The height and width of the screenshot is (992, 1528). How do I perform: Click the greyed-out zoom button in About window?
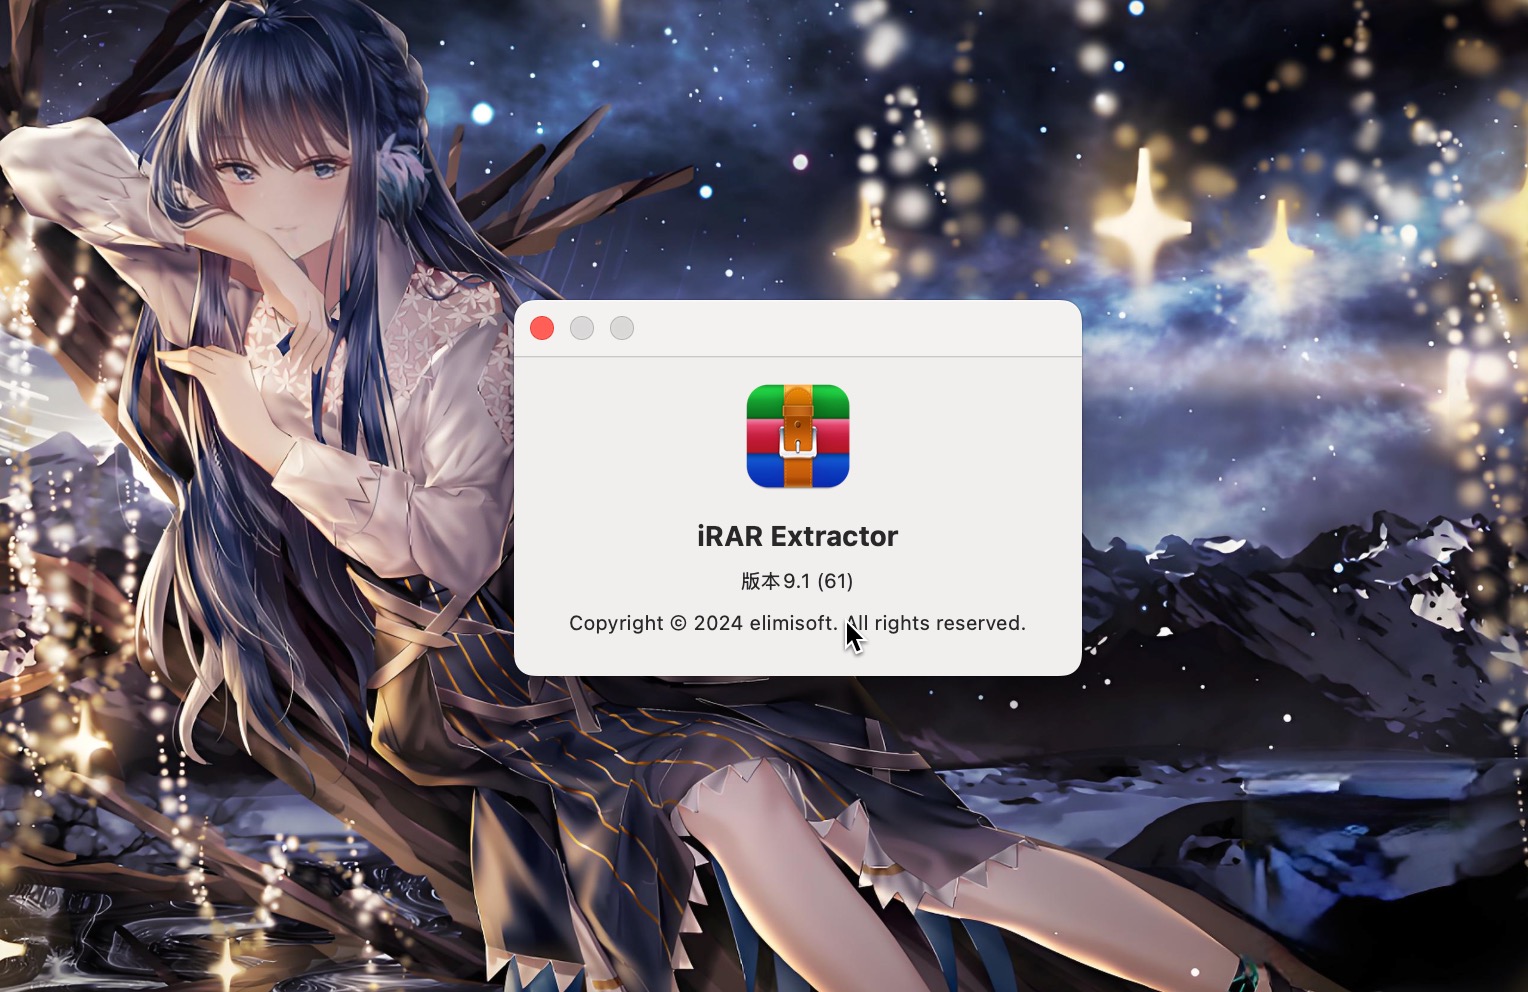tap(622, 328)
